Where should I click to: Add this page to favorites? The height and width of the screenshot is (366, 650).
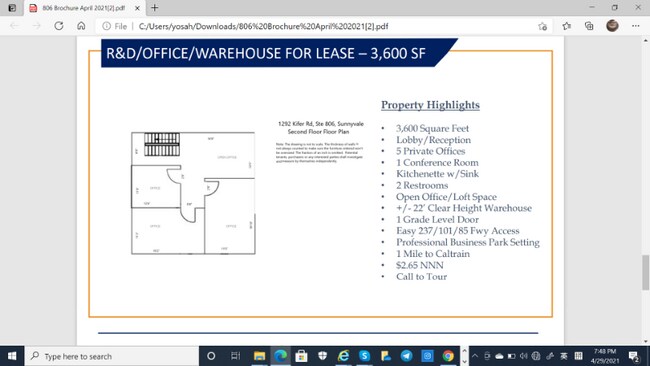(543, 27)
